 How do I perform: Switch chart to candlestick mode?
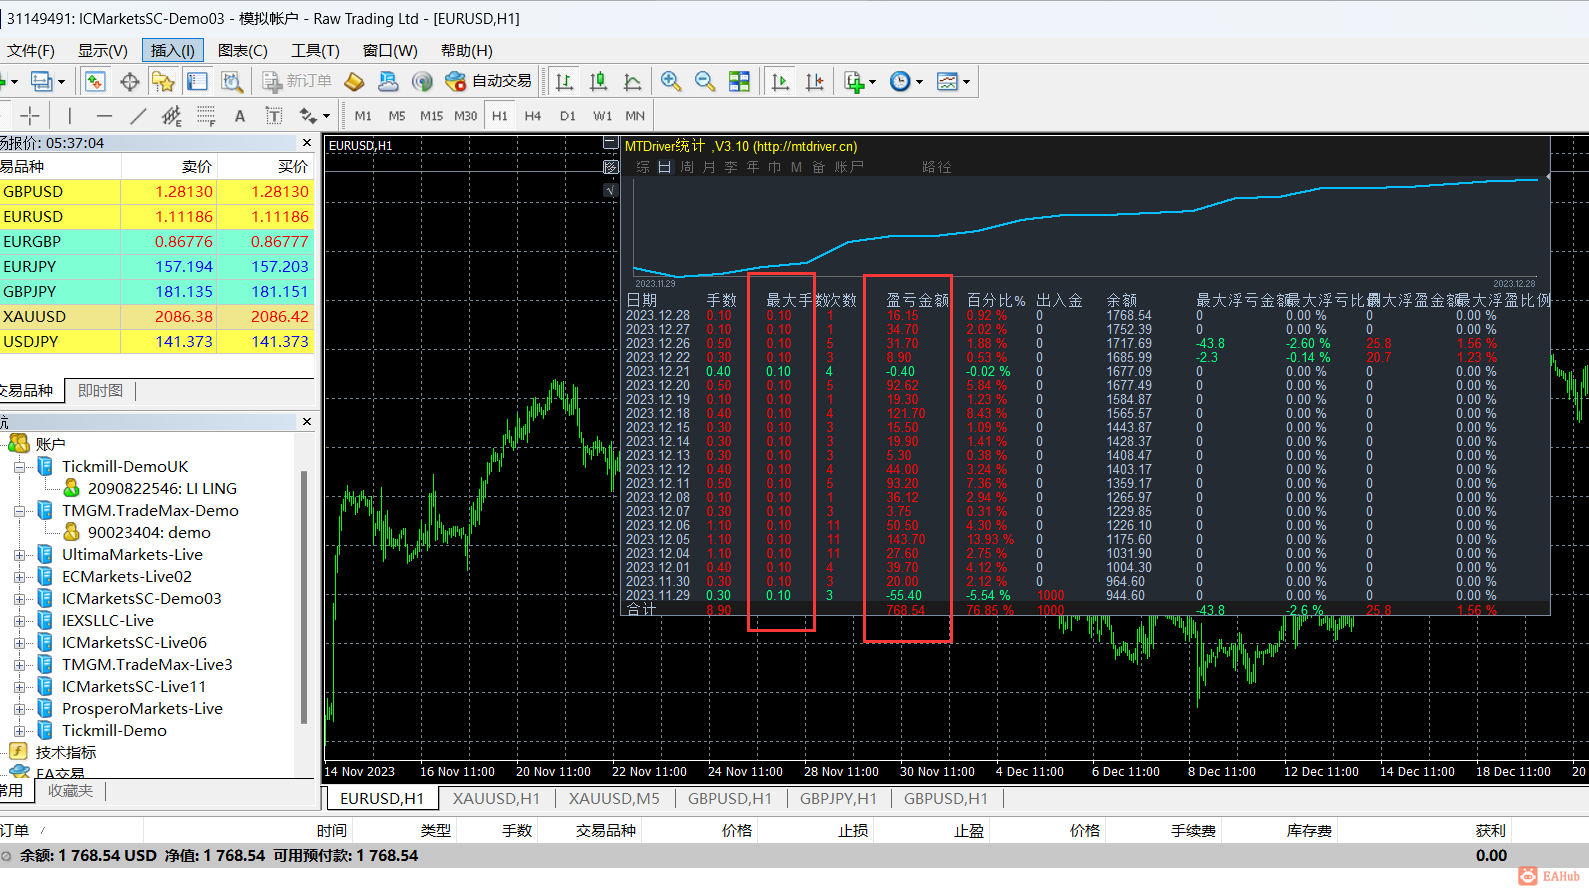pyautogui.click(x=598, y=82)
